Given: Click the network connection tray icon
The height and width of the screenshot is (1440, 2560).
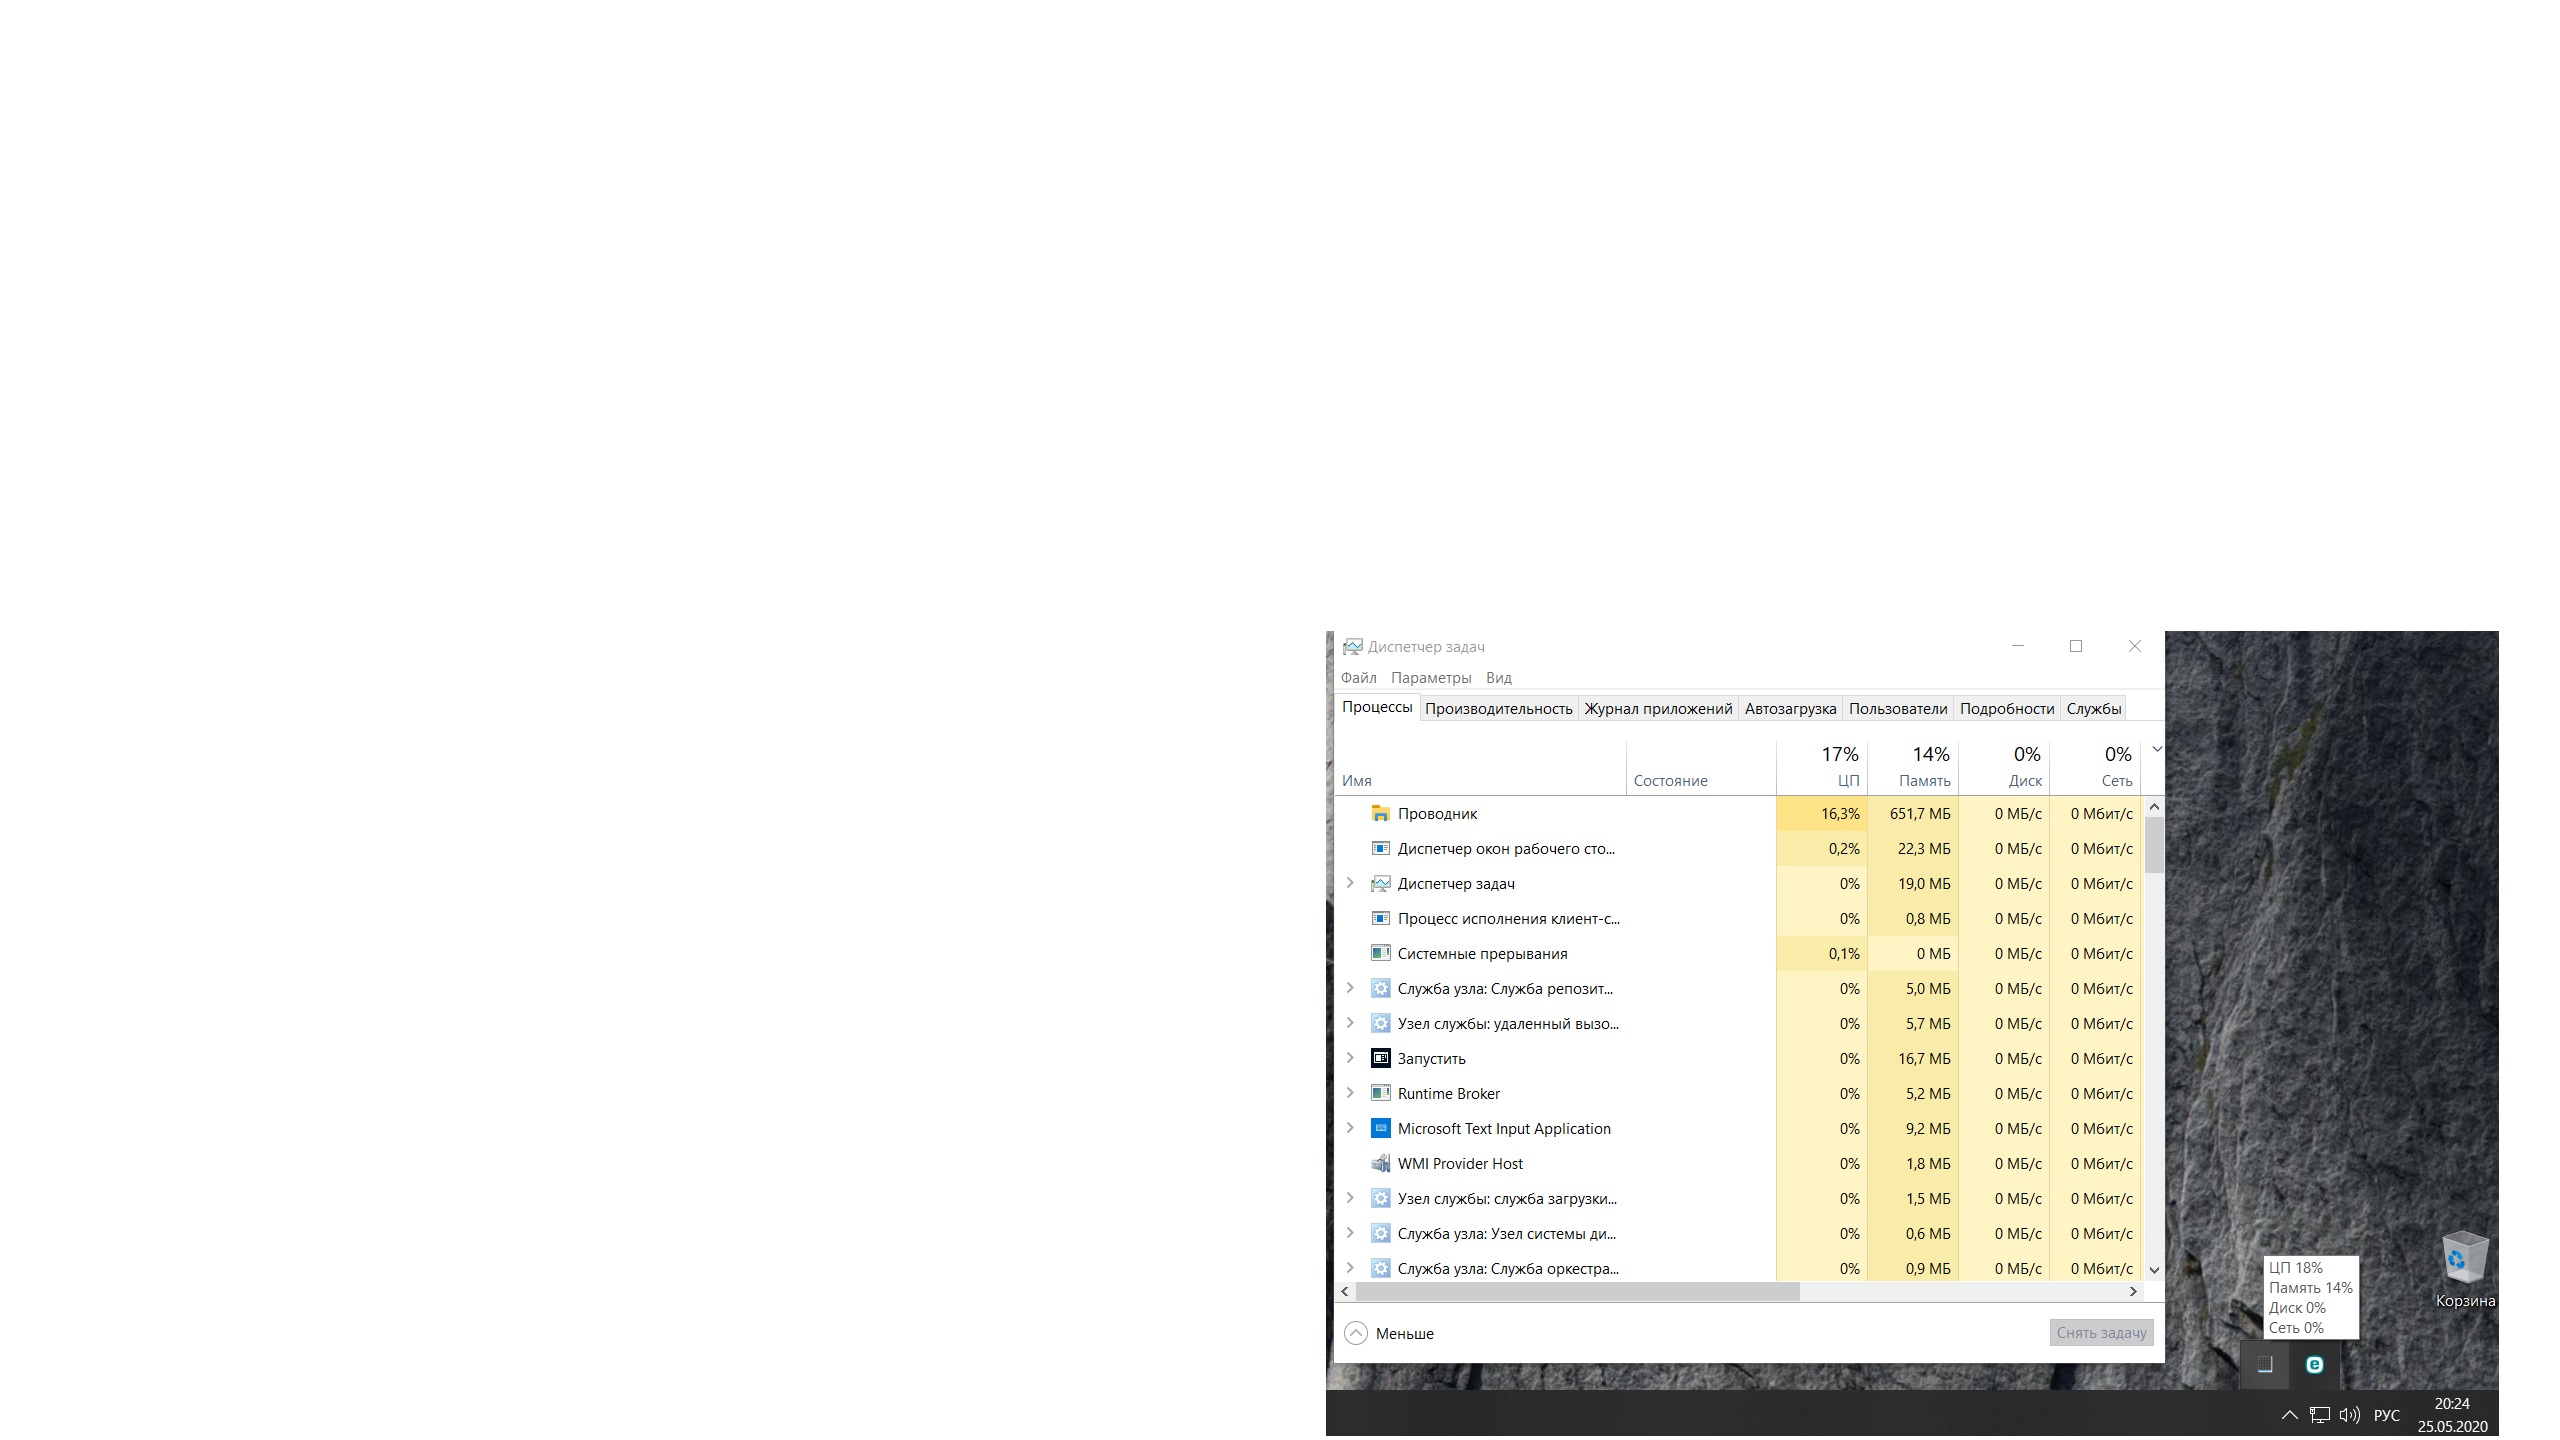Looking at the screenshot, I should 2320,1415.
